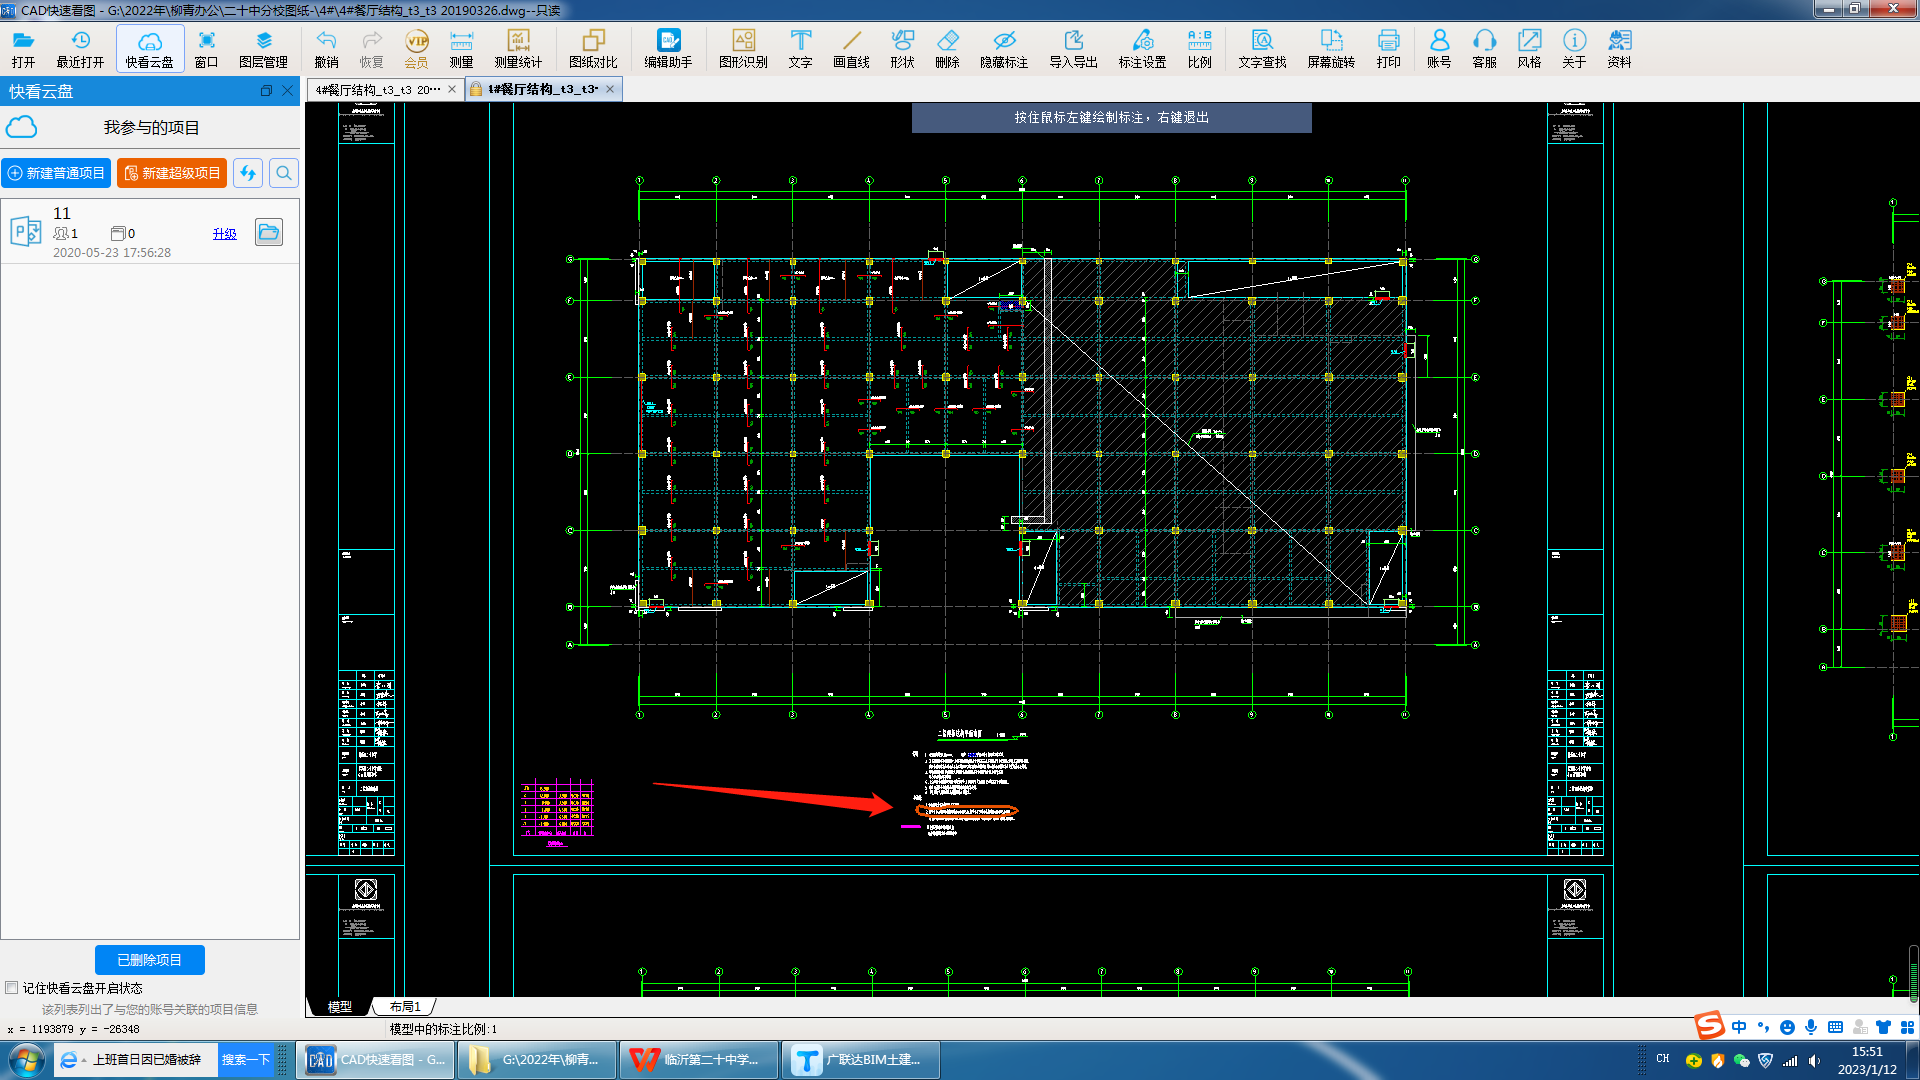Image resolution: width=1920 pixels, height=1080 pixels.
Task: Switch to the 1#餐厅结构_t3_t3 tab
Action: pyautogui.click(x=542, y=90)
